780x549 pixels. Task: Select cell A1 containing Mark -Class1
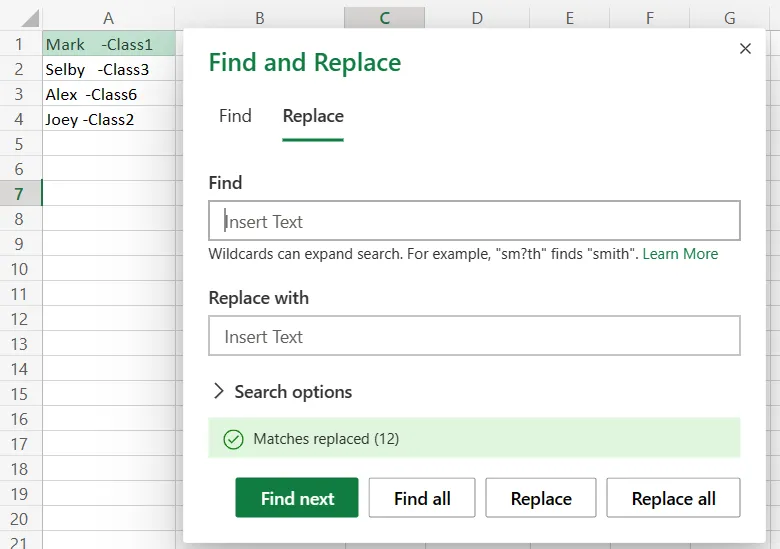108,44
